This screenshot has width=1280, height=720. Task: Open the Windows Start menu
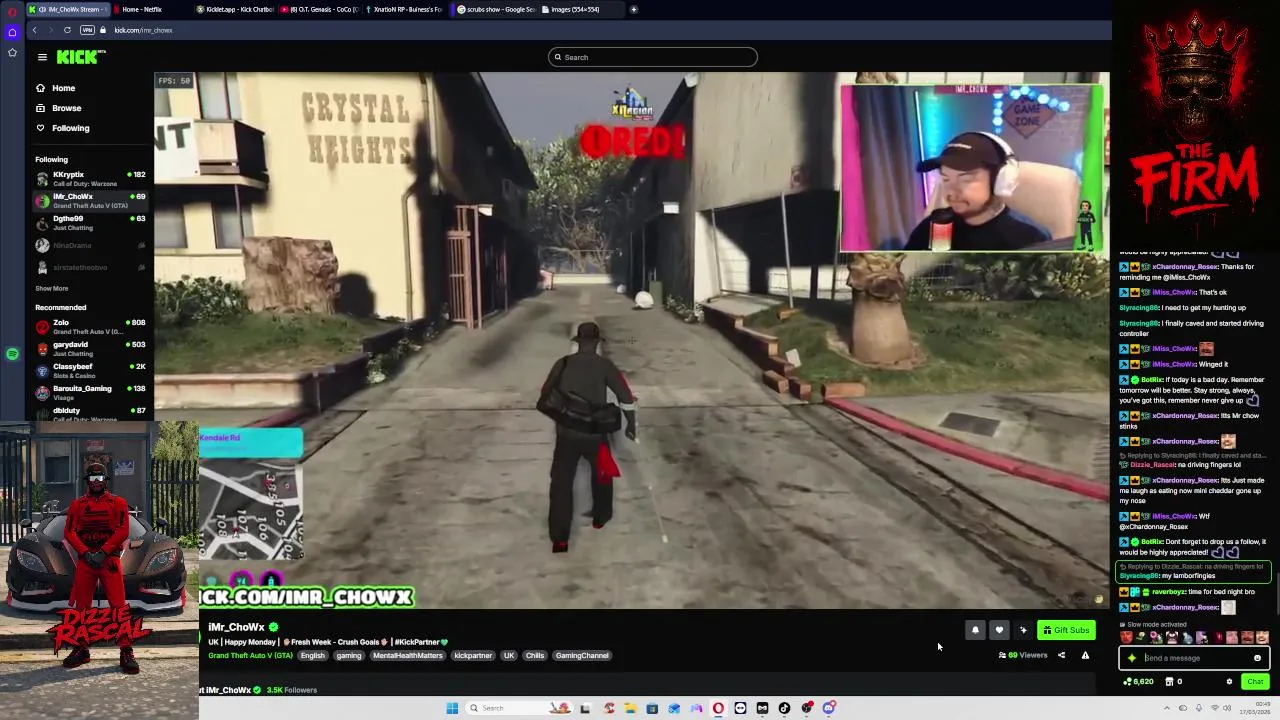452,708
